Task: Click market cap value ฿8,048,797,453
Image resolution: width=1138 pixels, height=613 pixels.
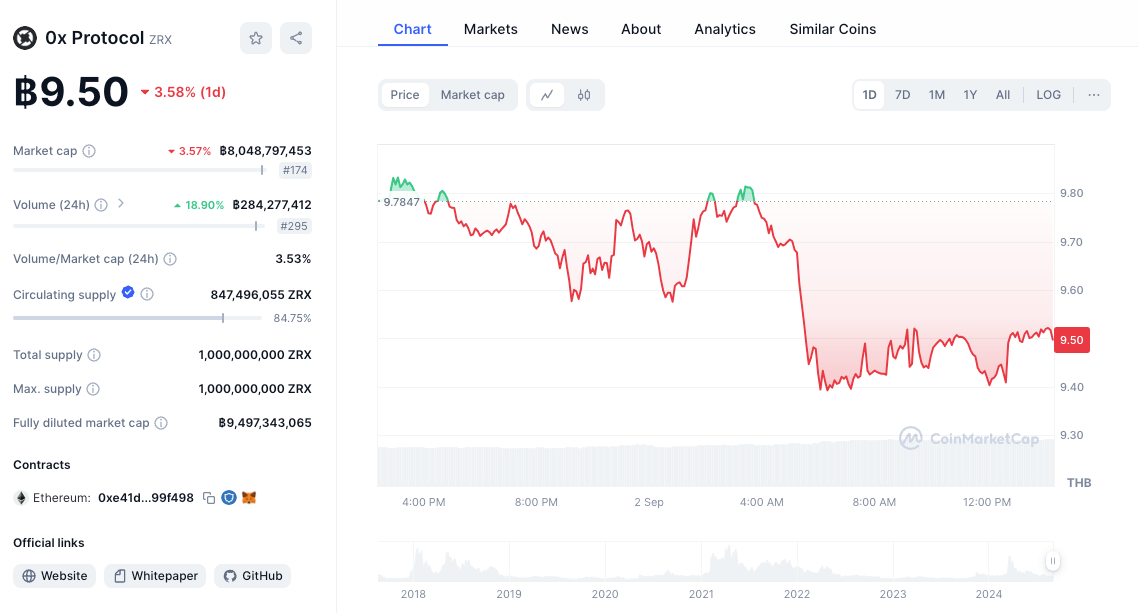Action: point(266,151)
